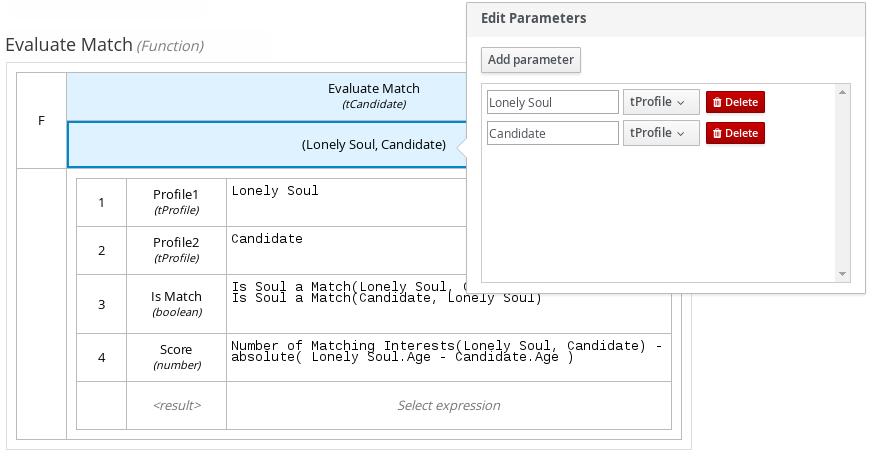This screenshot has height=458, width=883.
Task: Select the Is Match boolean cell
Action: tap(176, 304)
